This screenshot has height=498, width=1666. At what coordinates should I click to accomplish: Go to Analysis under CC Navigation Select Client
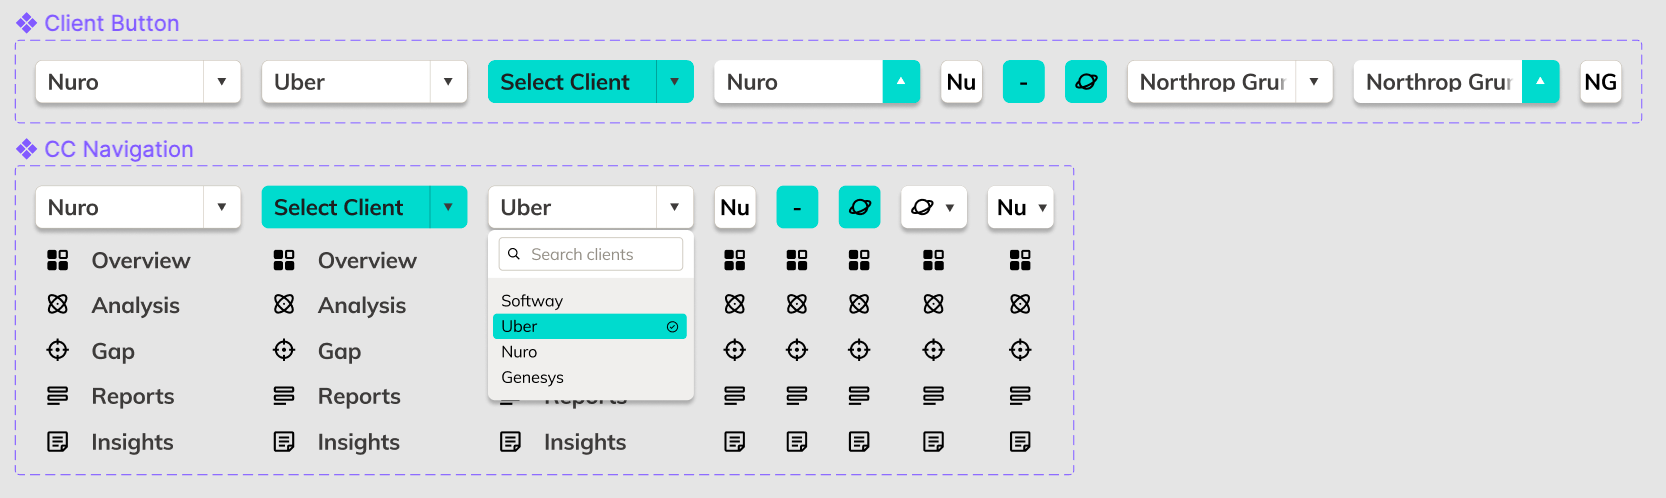(x=340, y=305)
